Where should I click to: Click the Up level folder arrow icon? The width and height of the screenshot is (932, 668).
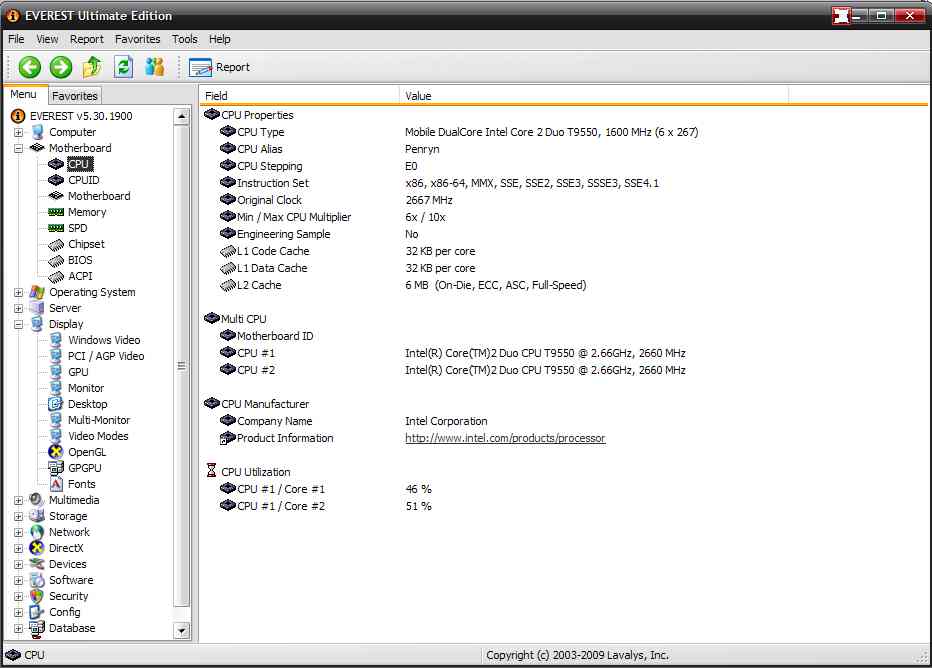92,67
